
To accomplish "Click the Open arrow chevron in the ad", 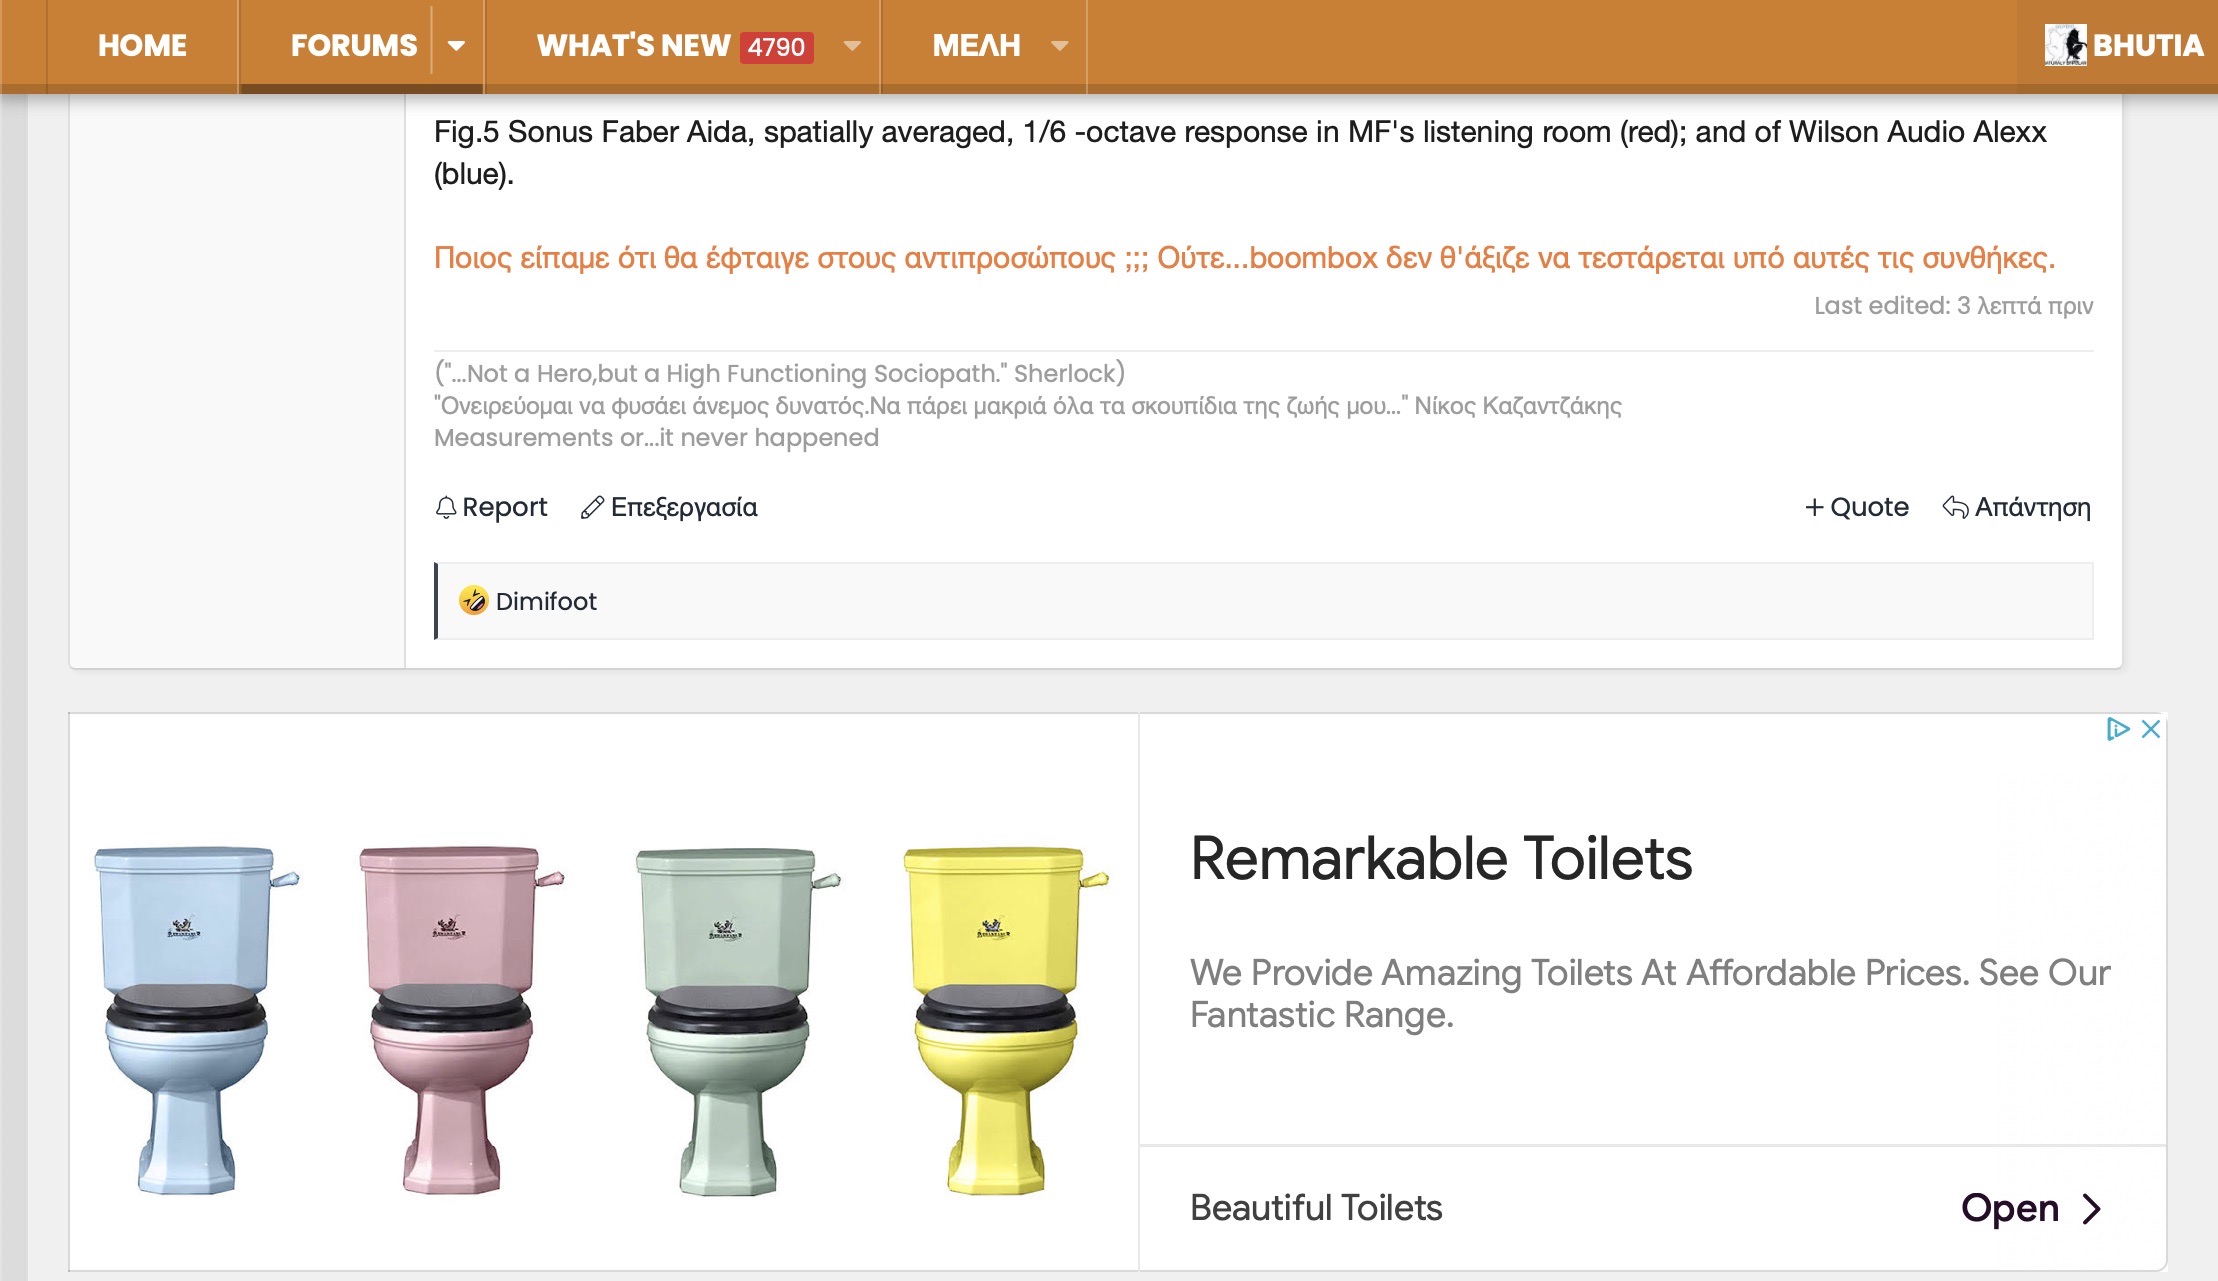I will pos(2091,1209).
